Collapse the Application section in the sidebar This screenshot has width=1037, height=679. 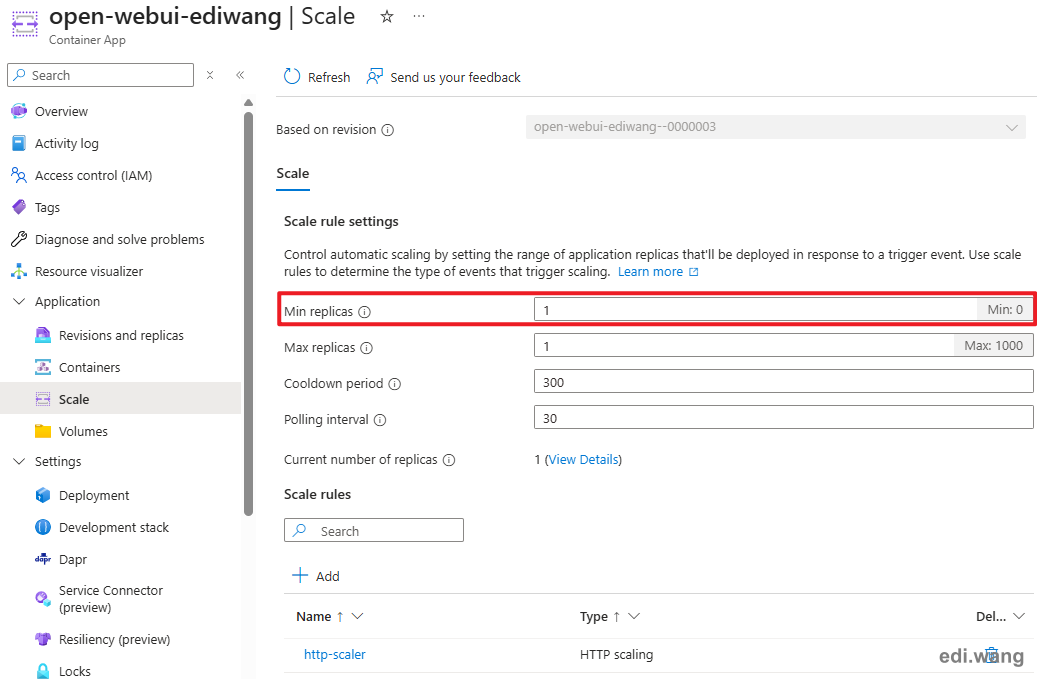[19, 301]
